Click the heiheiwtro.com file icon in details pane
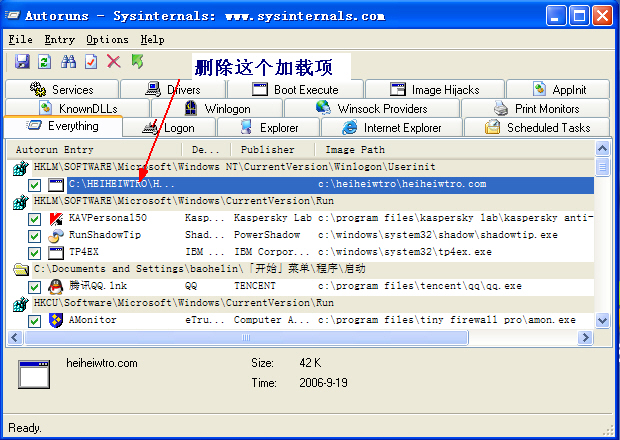620x440 pixels. (x=34, y=374)
